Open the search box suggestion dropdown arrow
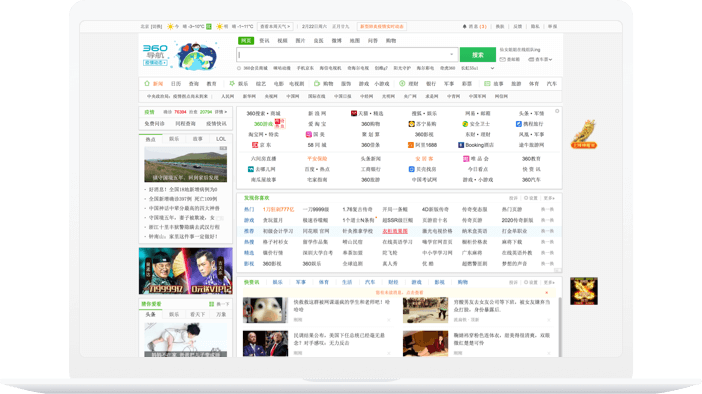The width and height of the screenshot is (702, 394). (451, 55)
